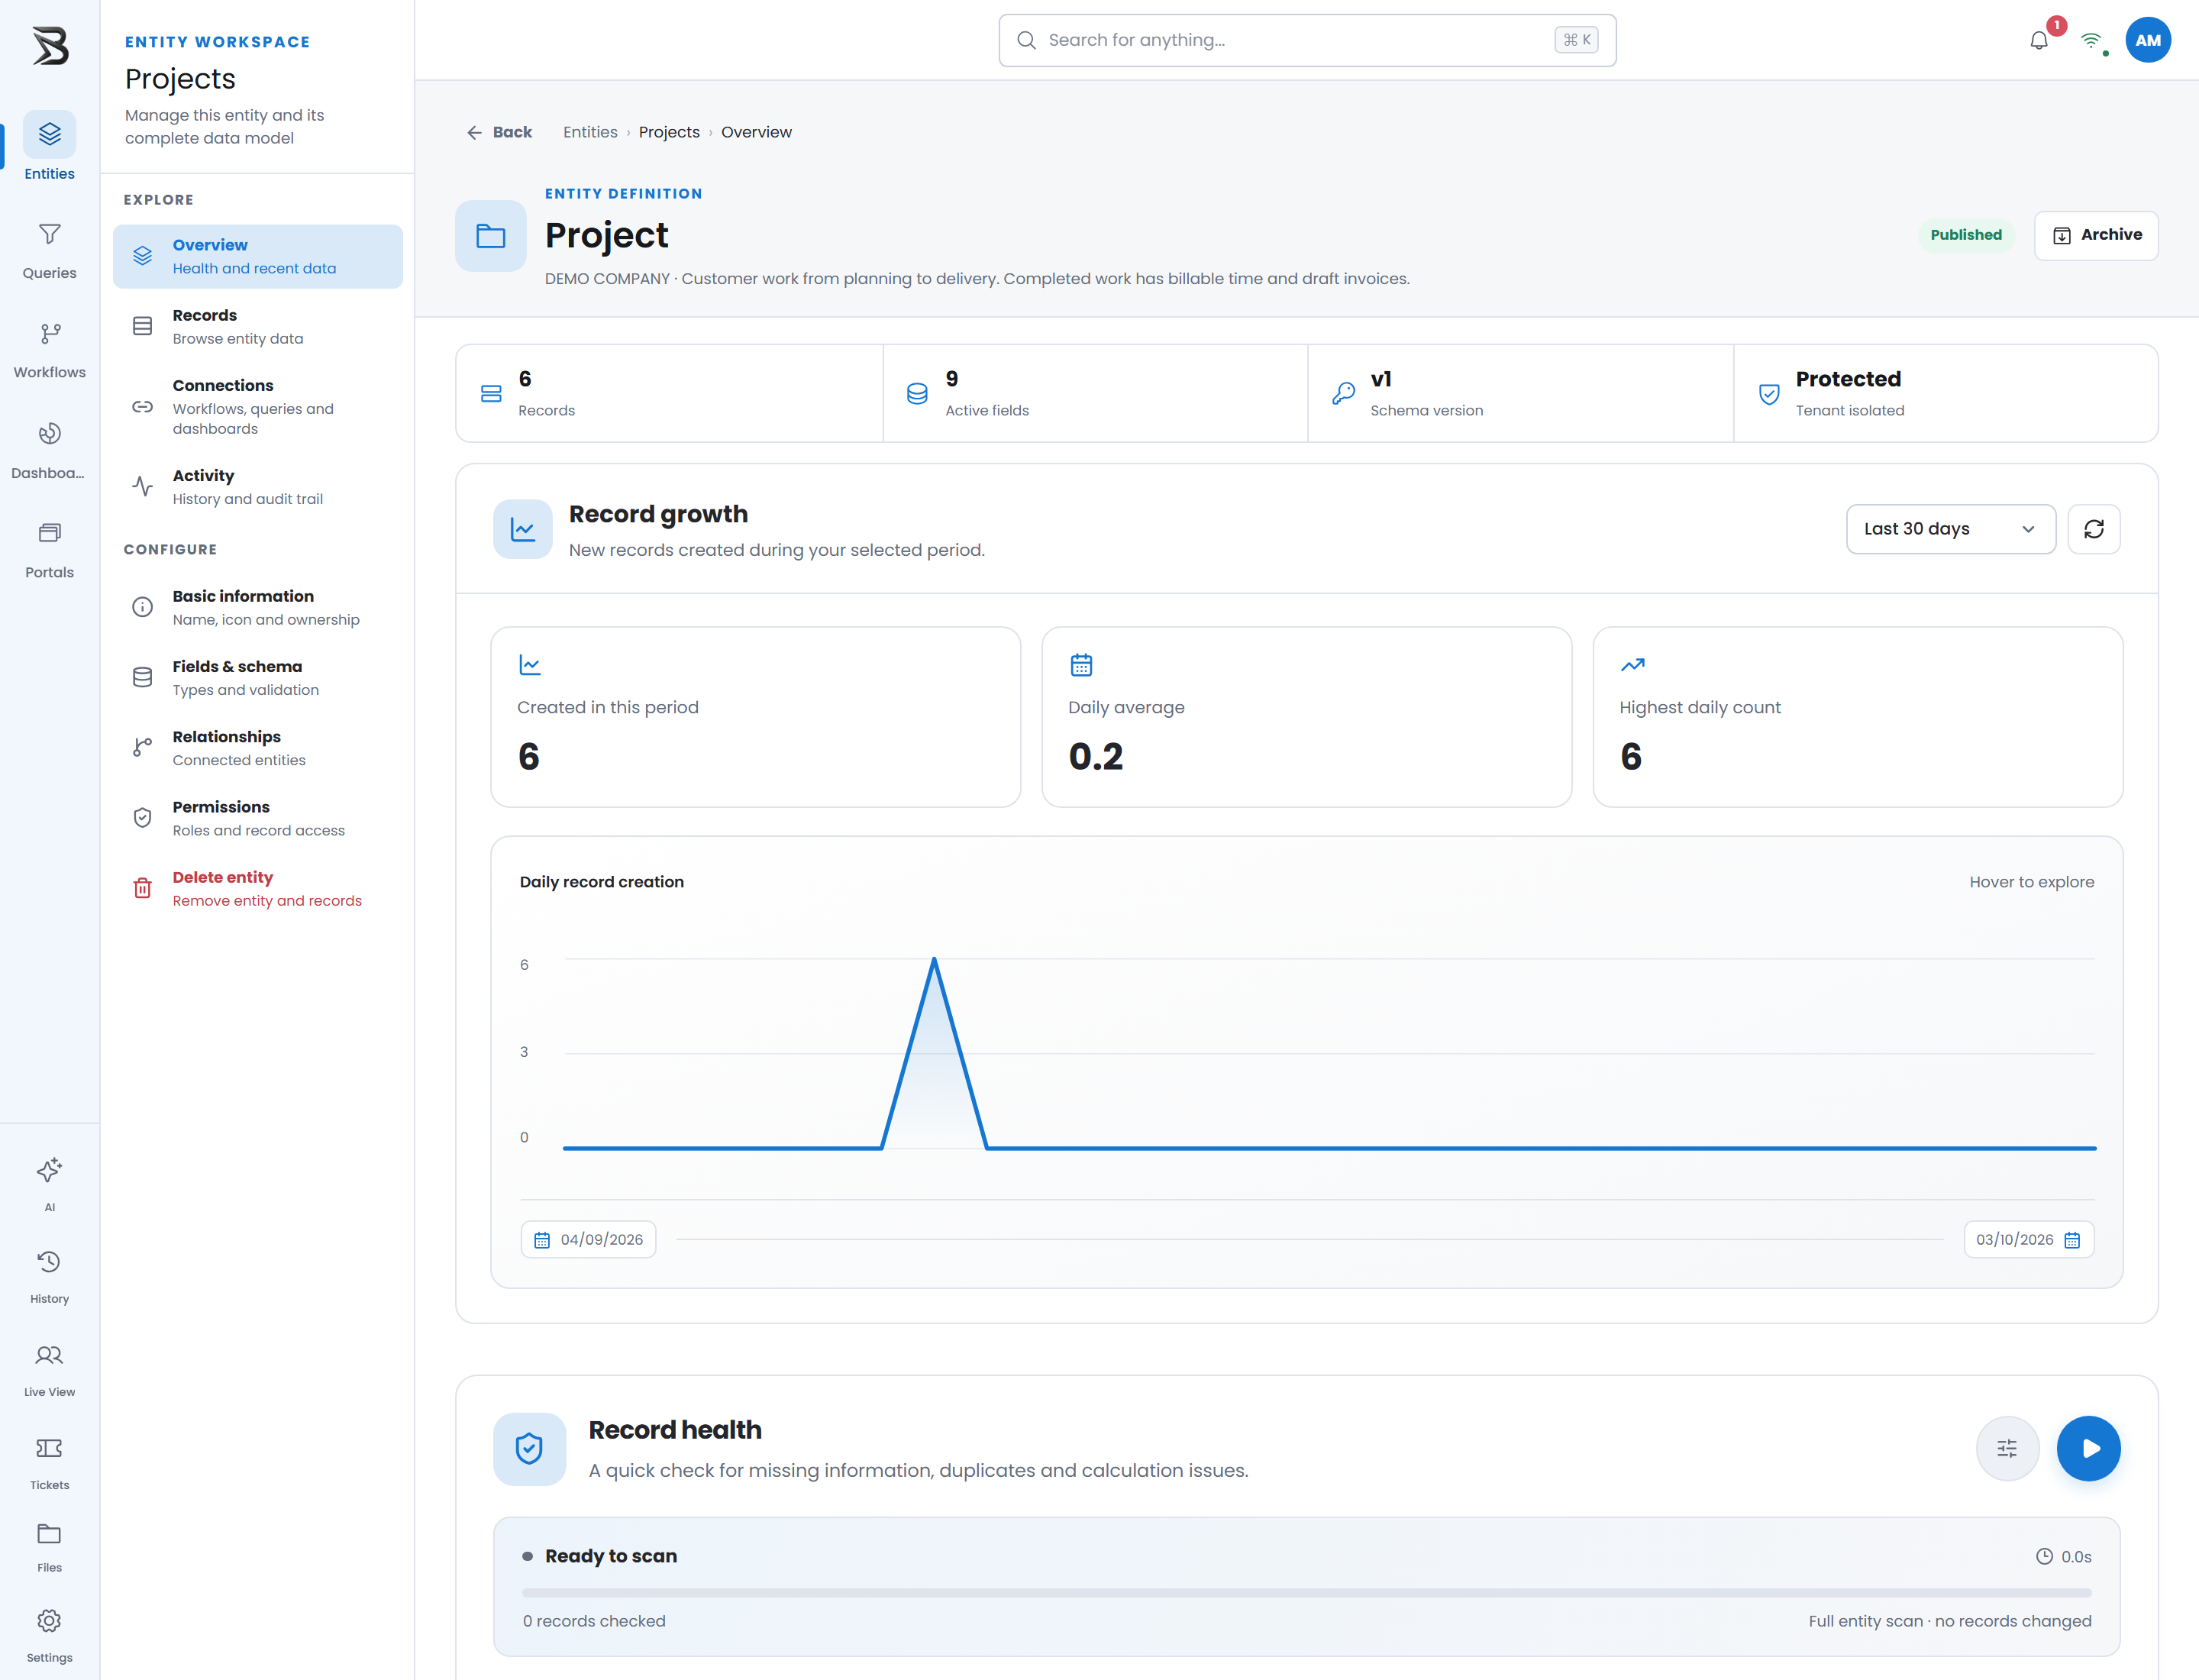2199x1680 pixels.
Task: Open the Entities section in sidebar
Action: [49, 147]
